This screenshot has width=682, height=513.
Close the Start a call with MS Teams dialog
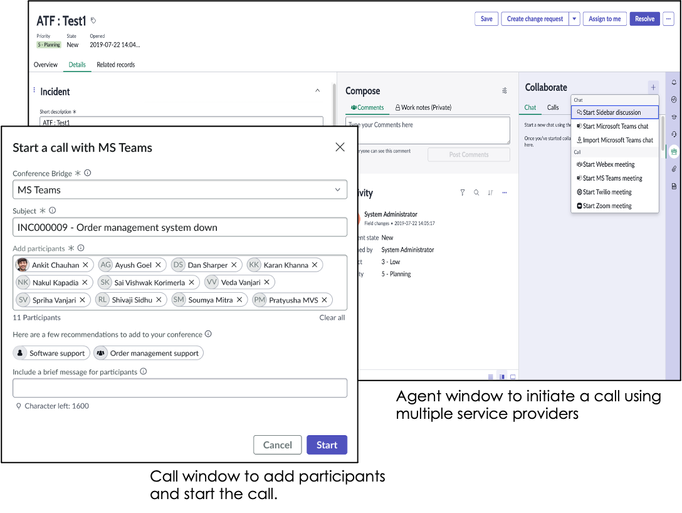[340, 147]
